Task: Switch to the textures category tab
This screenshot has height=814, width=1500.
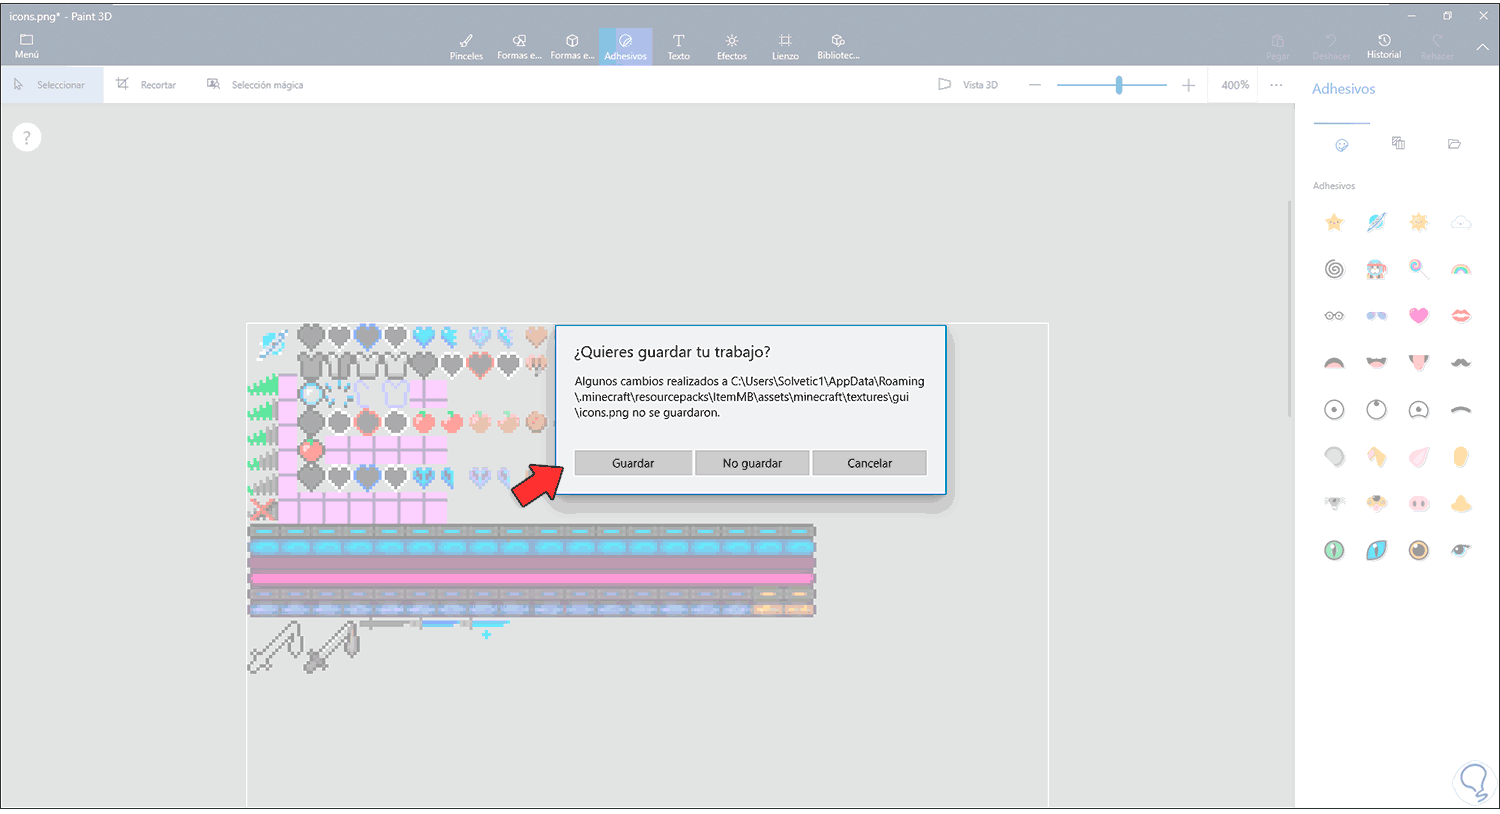Action: (x=1398, y=144)
